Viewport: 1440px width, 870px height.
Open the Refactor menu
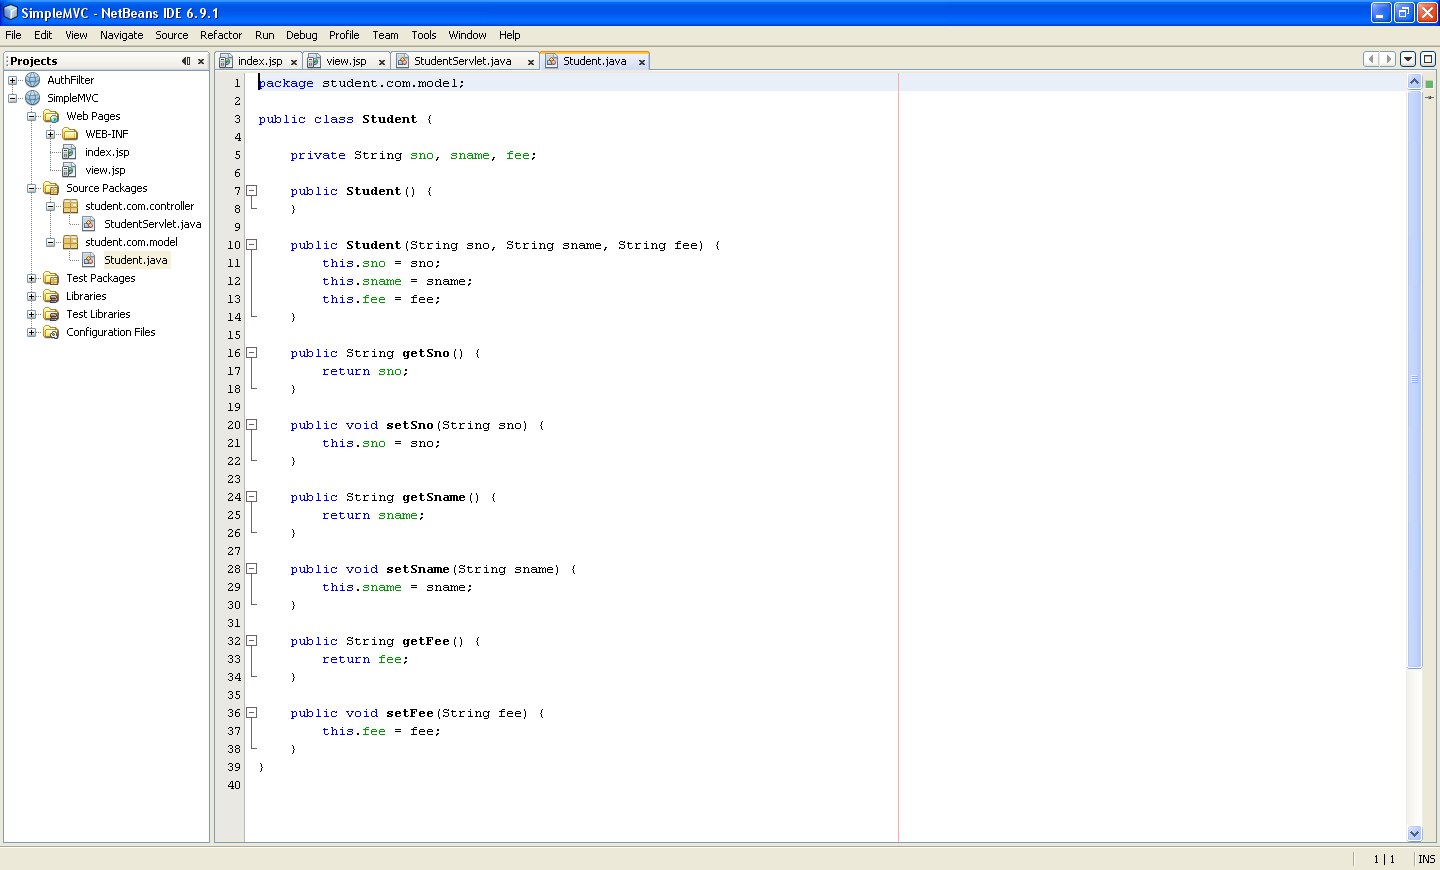220,34
